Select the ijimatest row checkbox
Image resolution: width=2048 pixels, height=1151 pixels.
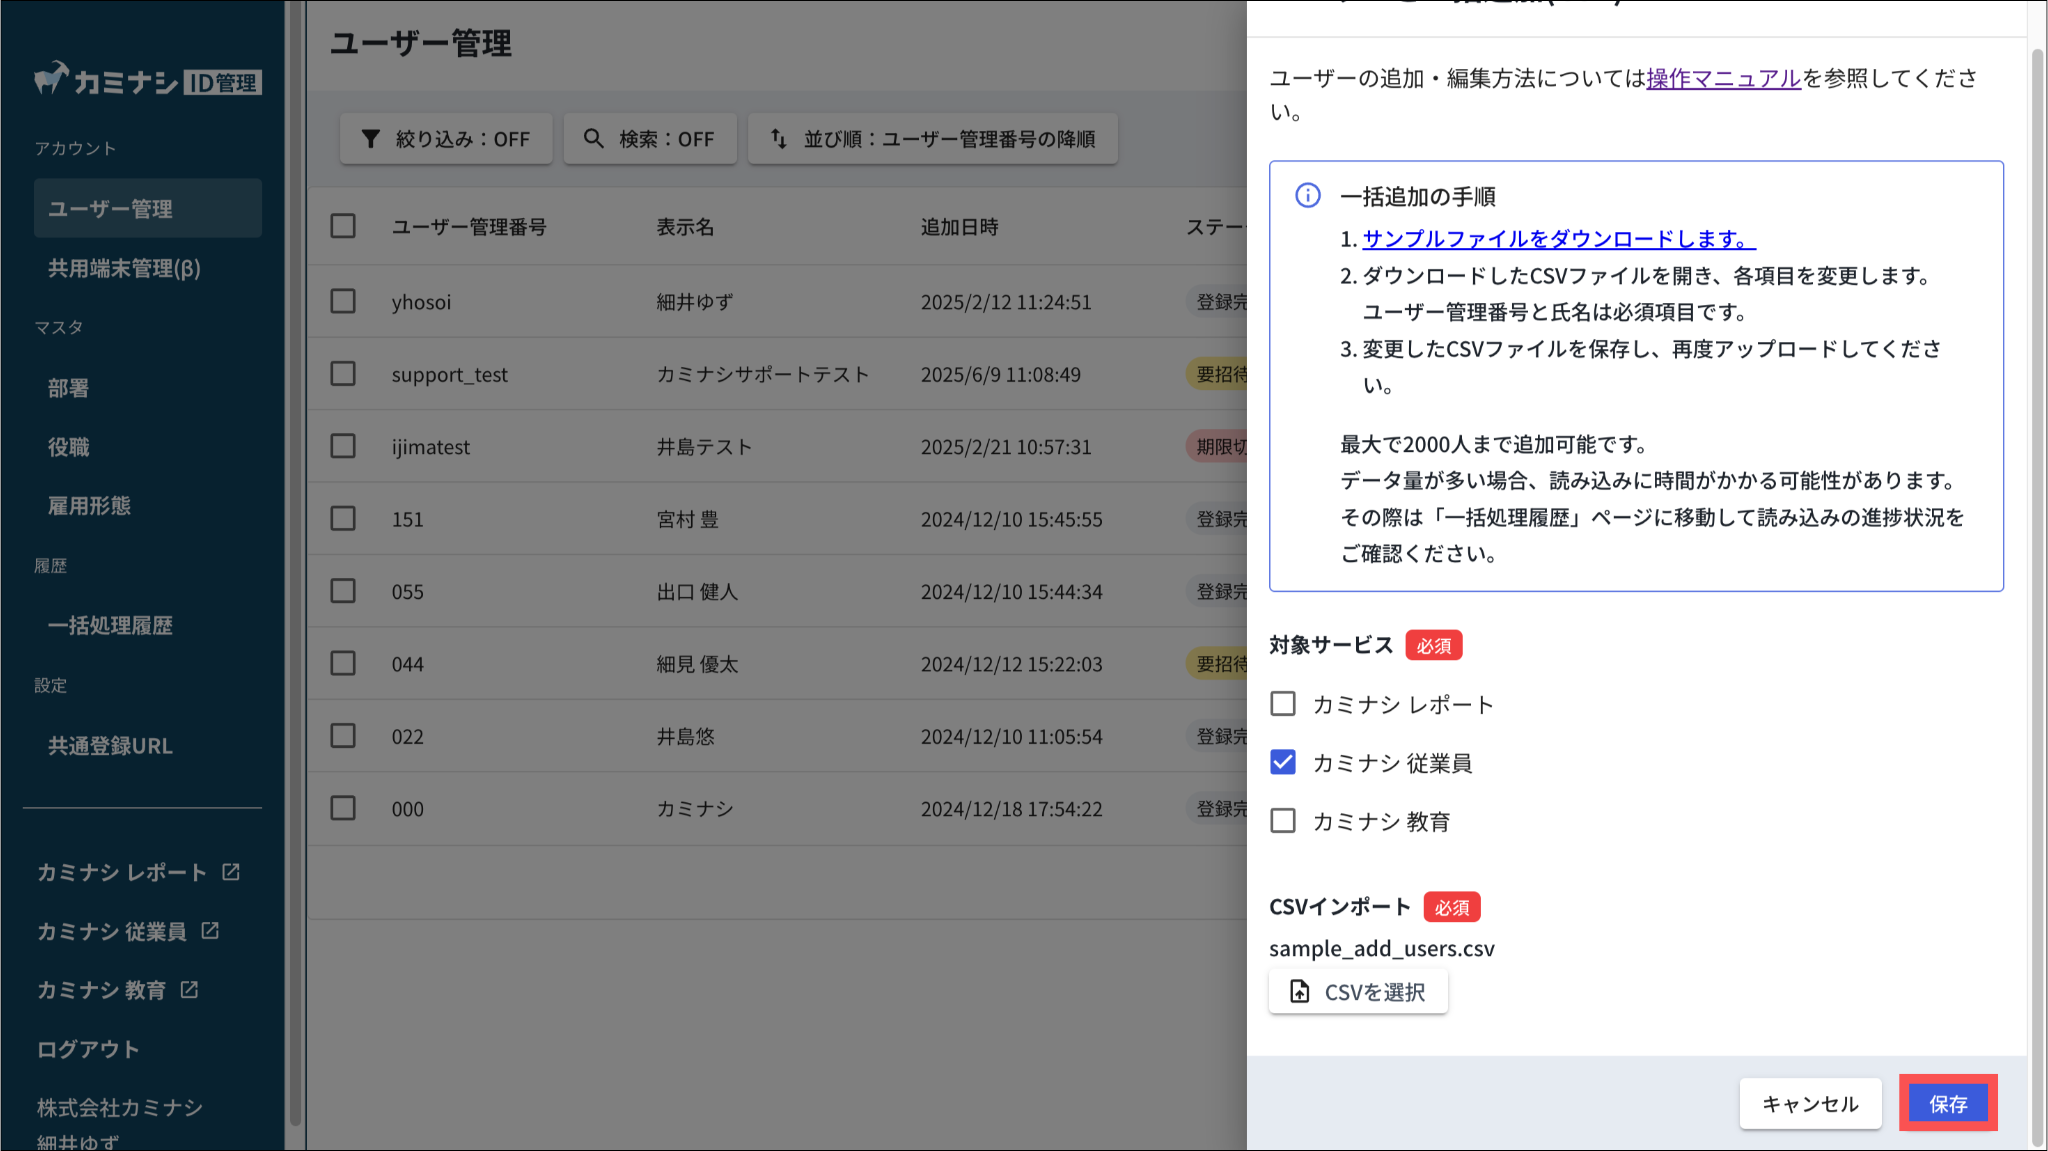(343, 446)
